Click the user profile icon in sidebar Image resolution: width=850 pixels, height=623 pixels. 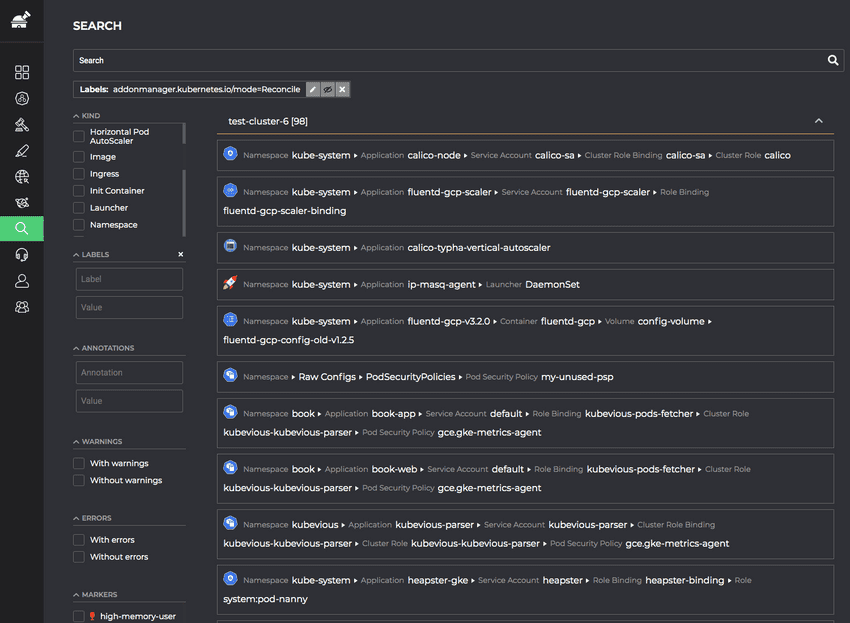[x=20, y=281]
